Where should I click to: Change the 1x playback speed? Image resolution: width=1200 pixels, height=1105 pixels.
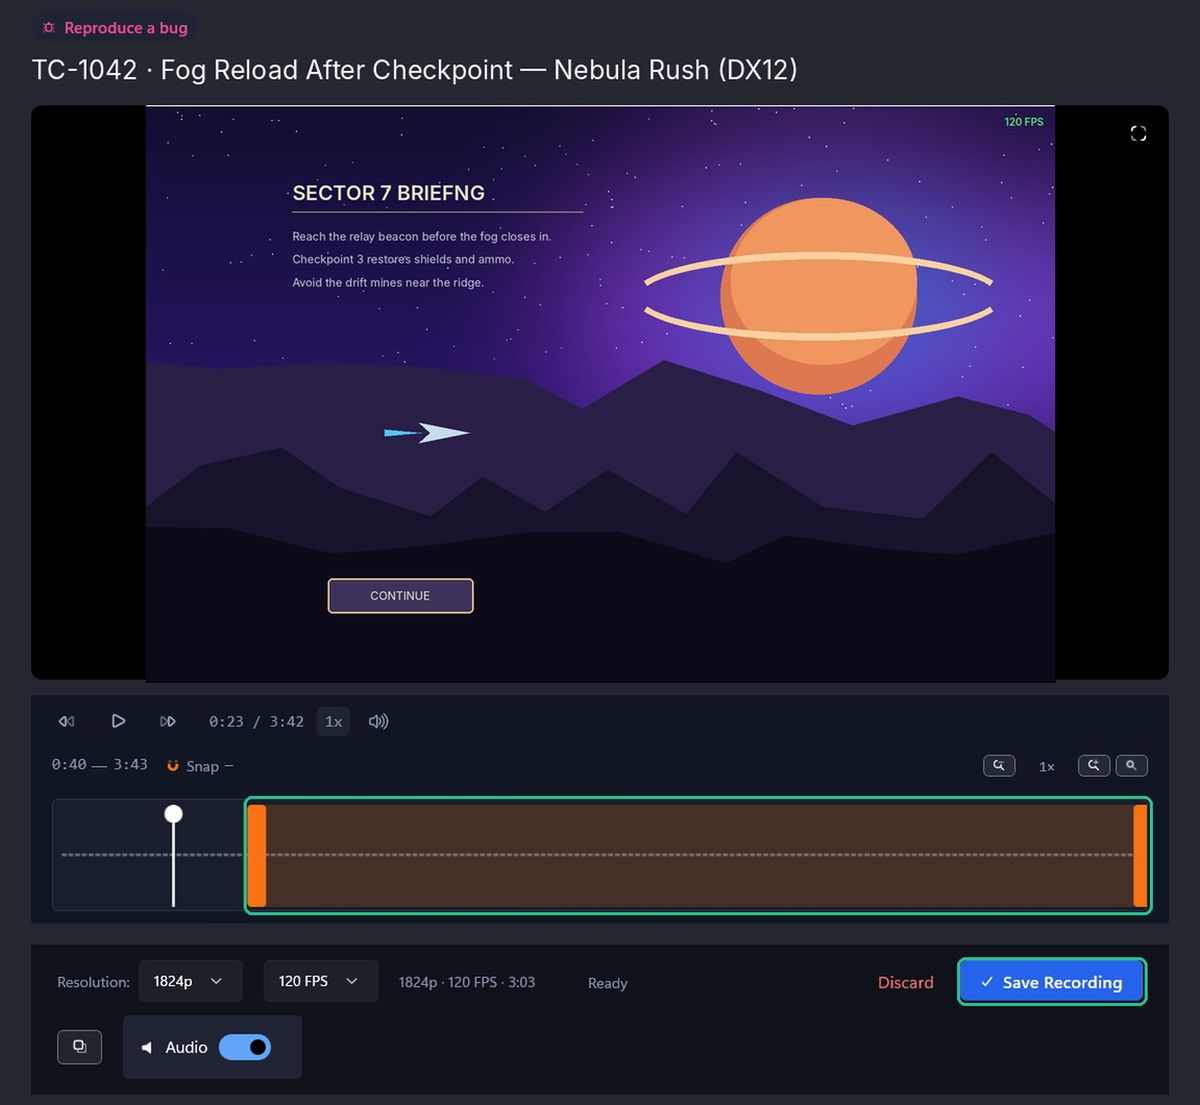pos(334,721)
